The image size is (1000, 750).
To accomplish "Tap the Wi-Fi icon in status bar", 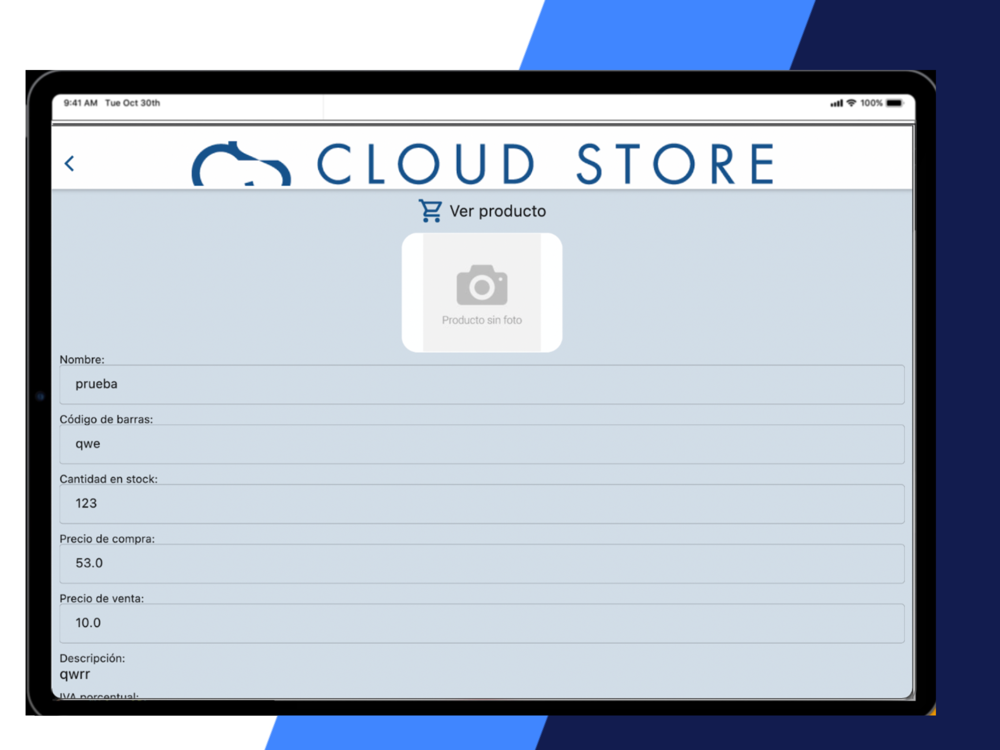I will (851, 103).
